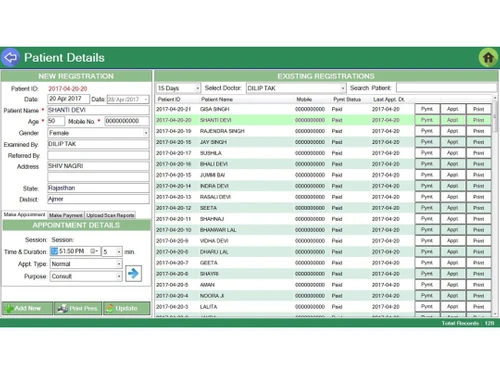Click Print button for SHANTI DEVI
The width and height of the screenshot is (500, 375).
pos(478,120)
